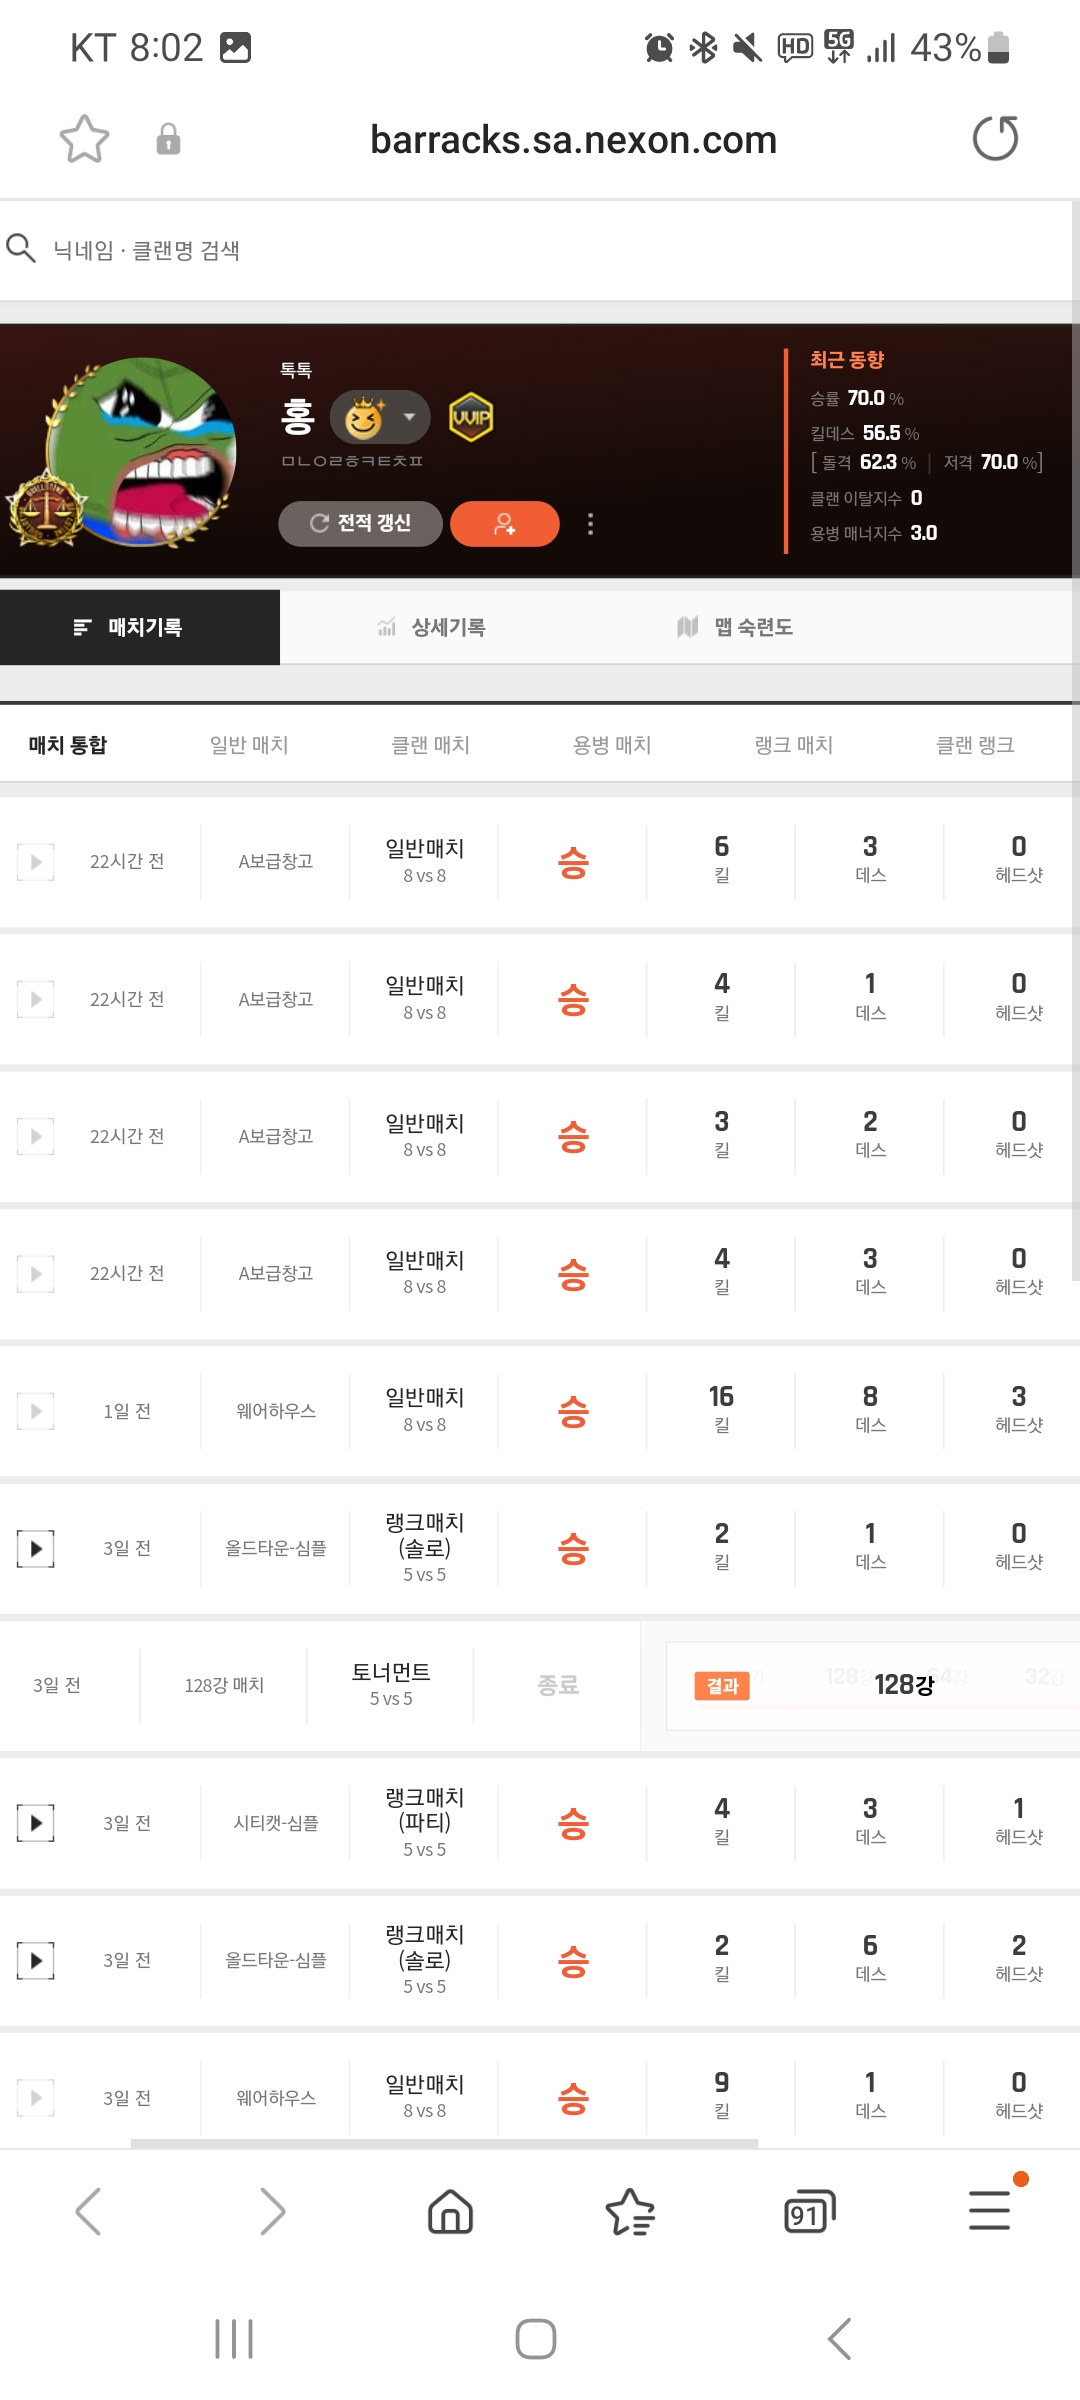Click the VVIP badge icon

[x=471, y=418]
